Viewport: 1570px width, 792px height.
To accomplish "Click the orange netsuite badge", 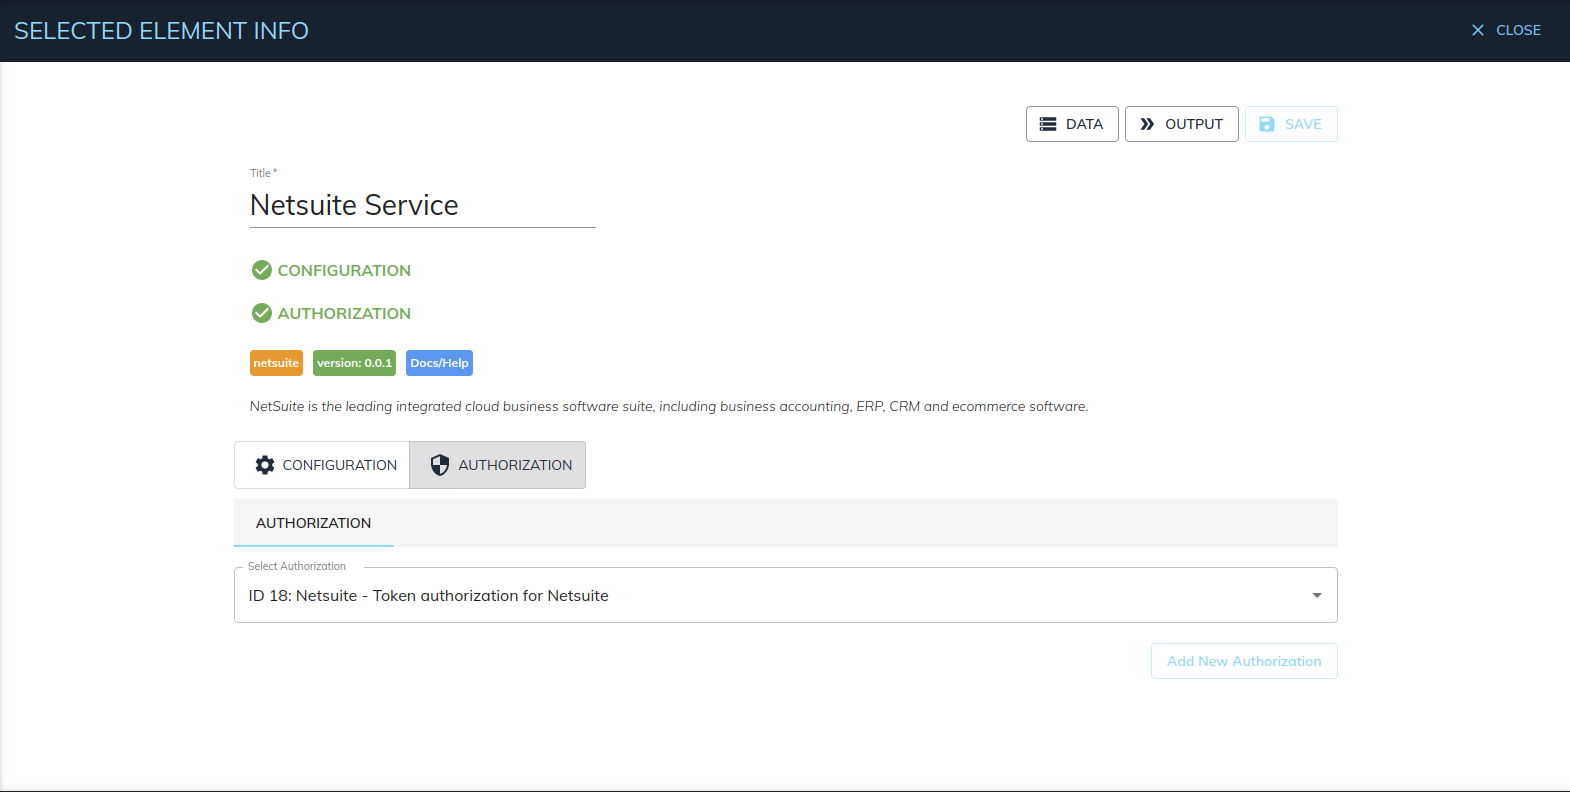I will tap(276, 363).
